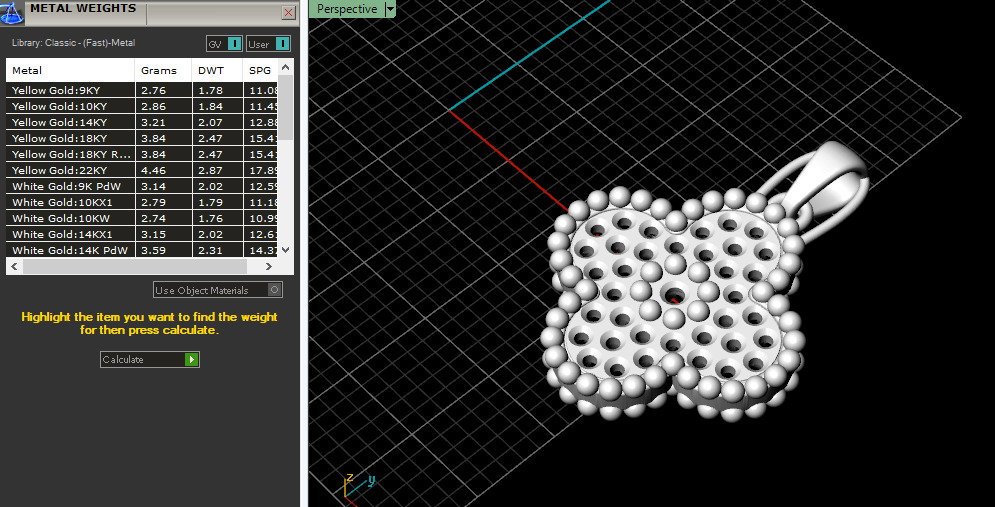Sort table by Grams column header

pyautogui.click(x=163, y=70)
